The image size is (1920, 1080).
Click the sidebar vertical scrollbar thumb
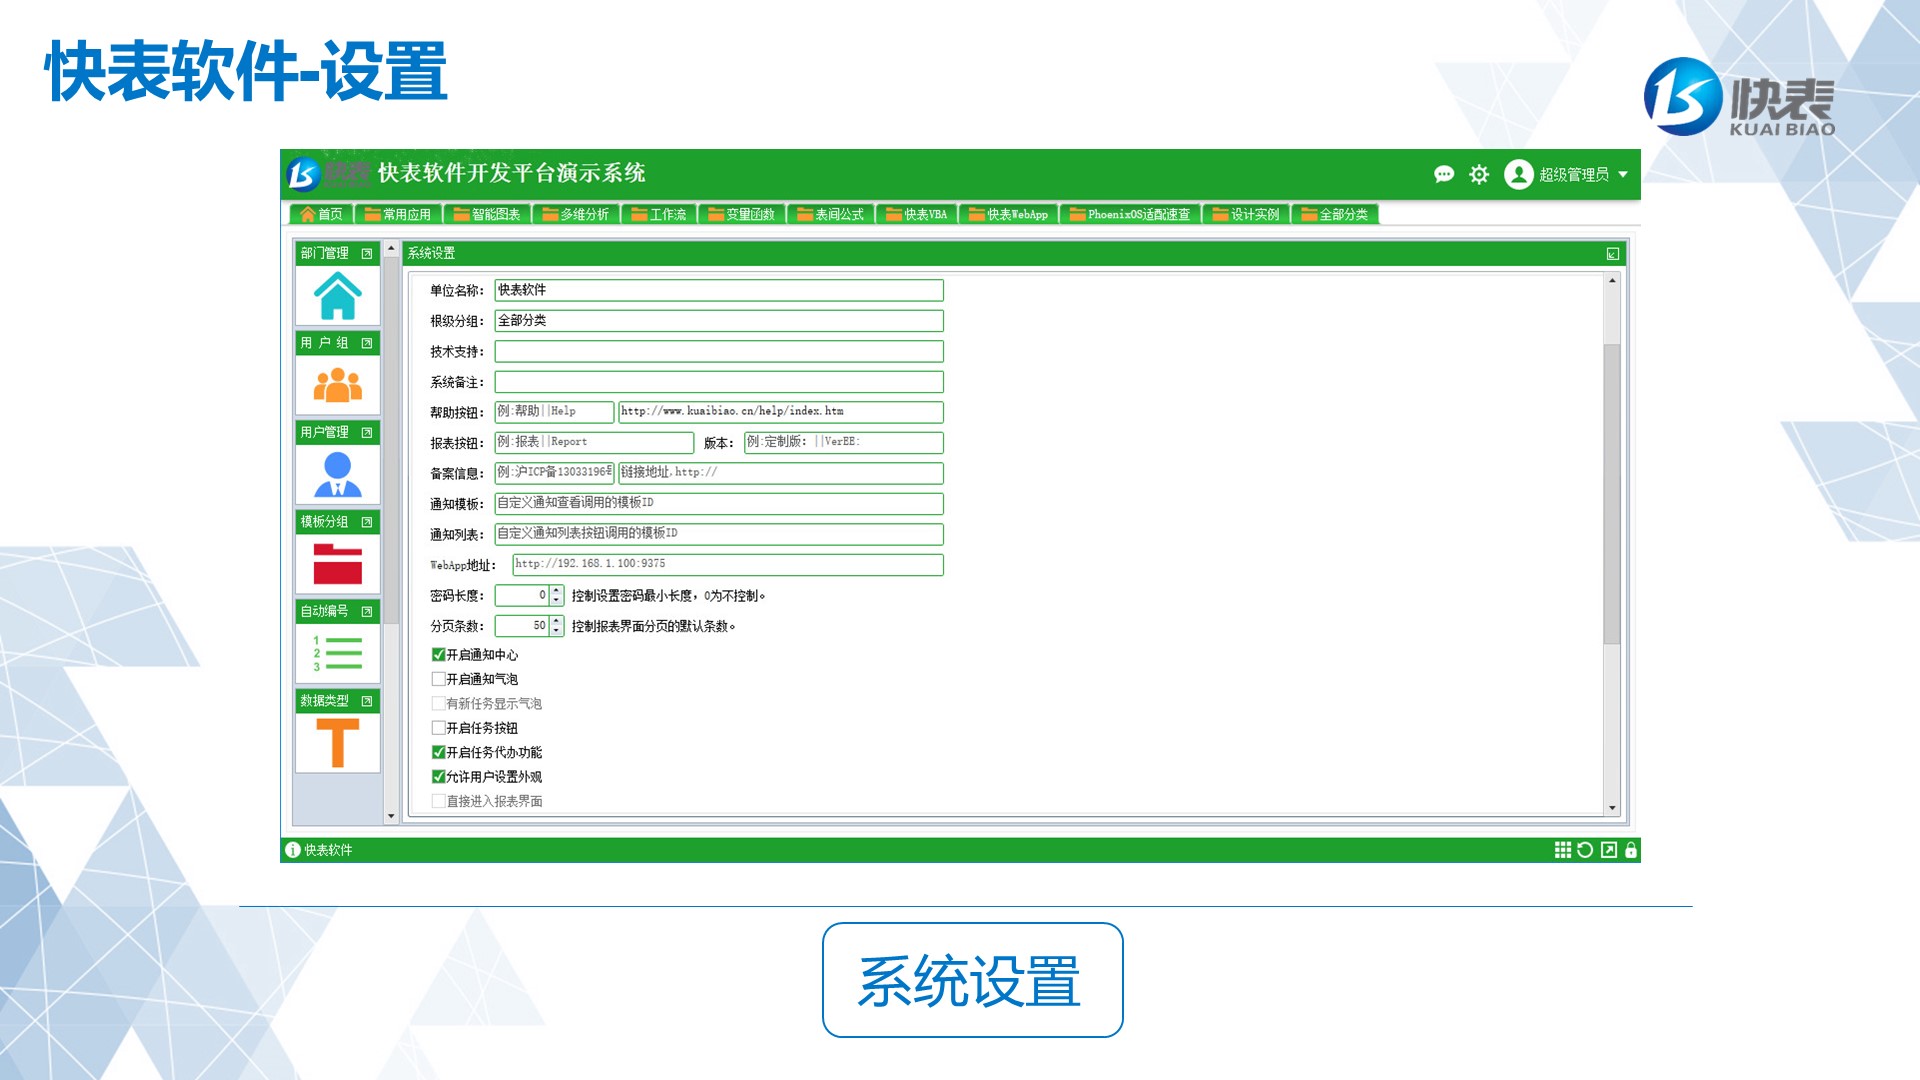click(391, 440)
